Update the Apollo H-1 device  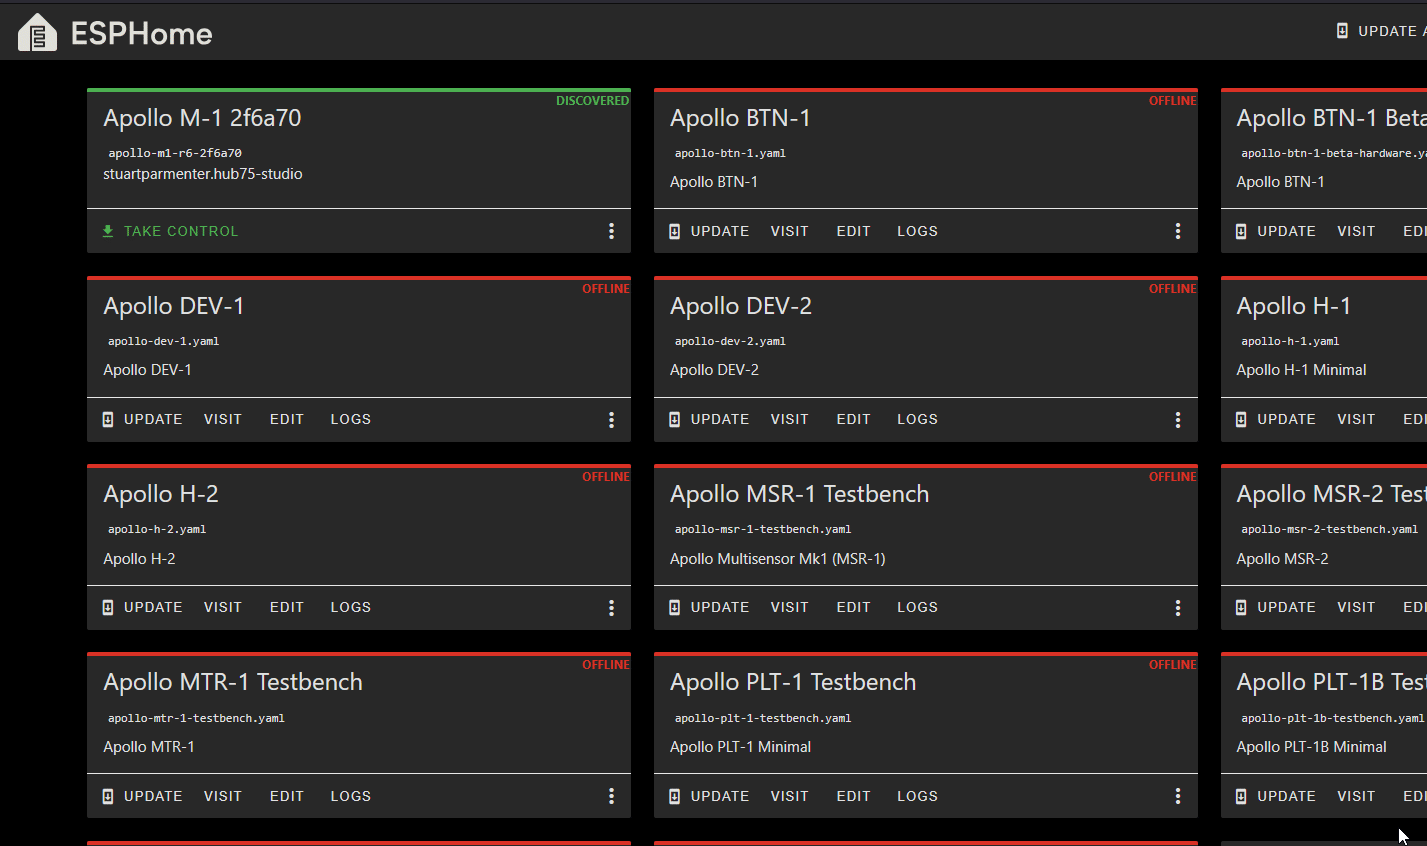[x=1276, y=419]
